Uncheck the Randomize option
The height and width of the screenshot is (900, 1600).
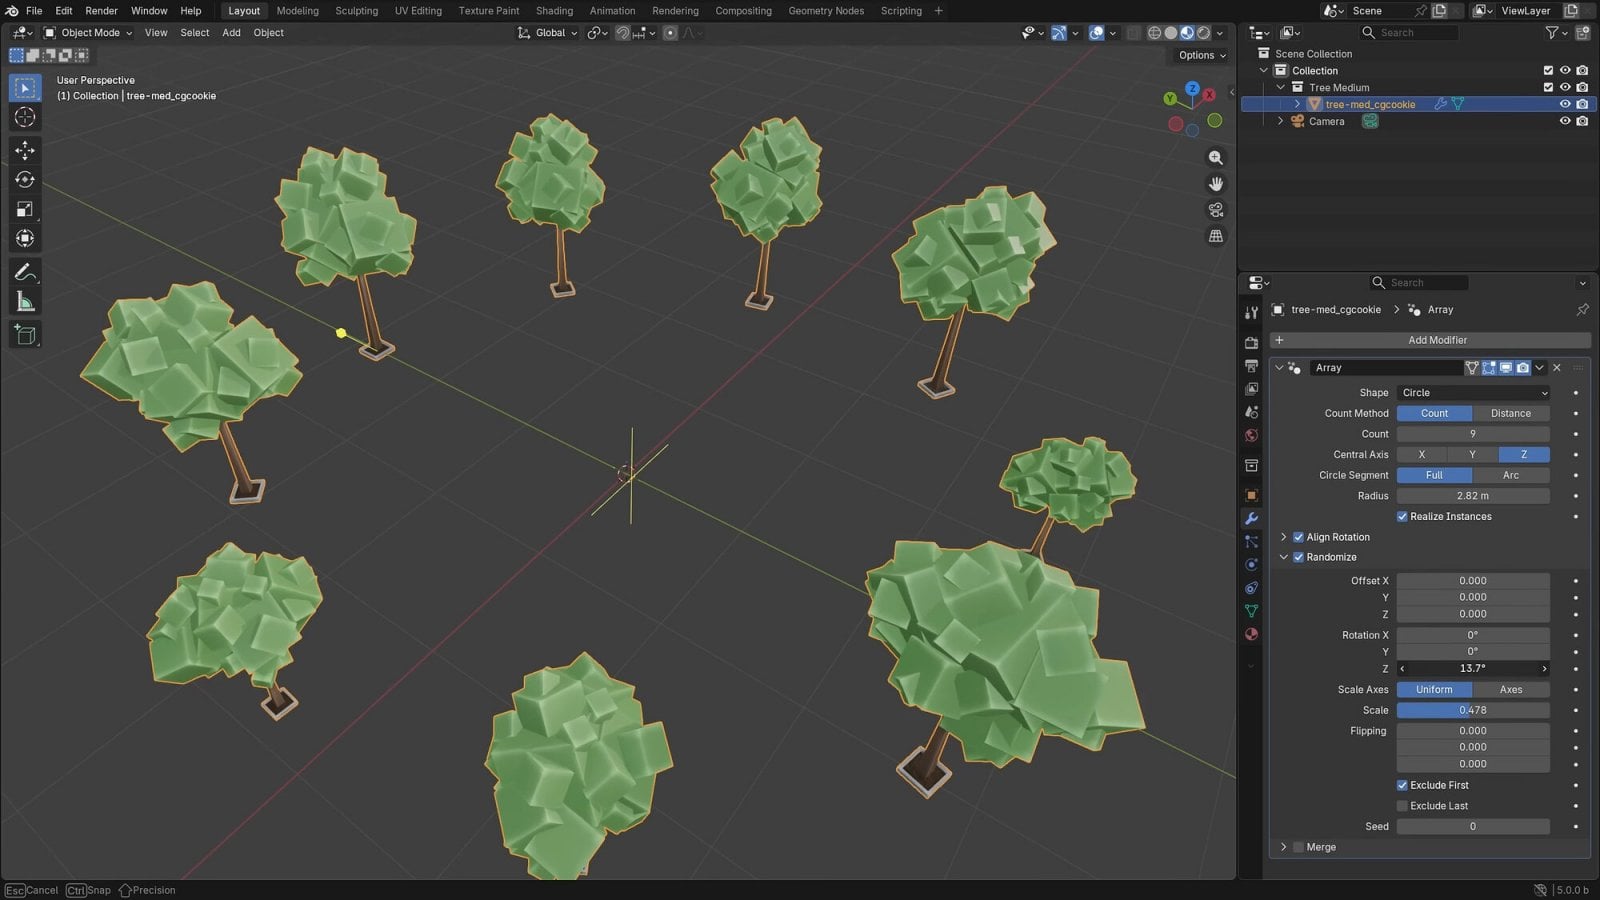pos(1298,557)
